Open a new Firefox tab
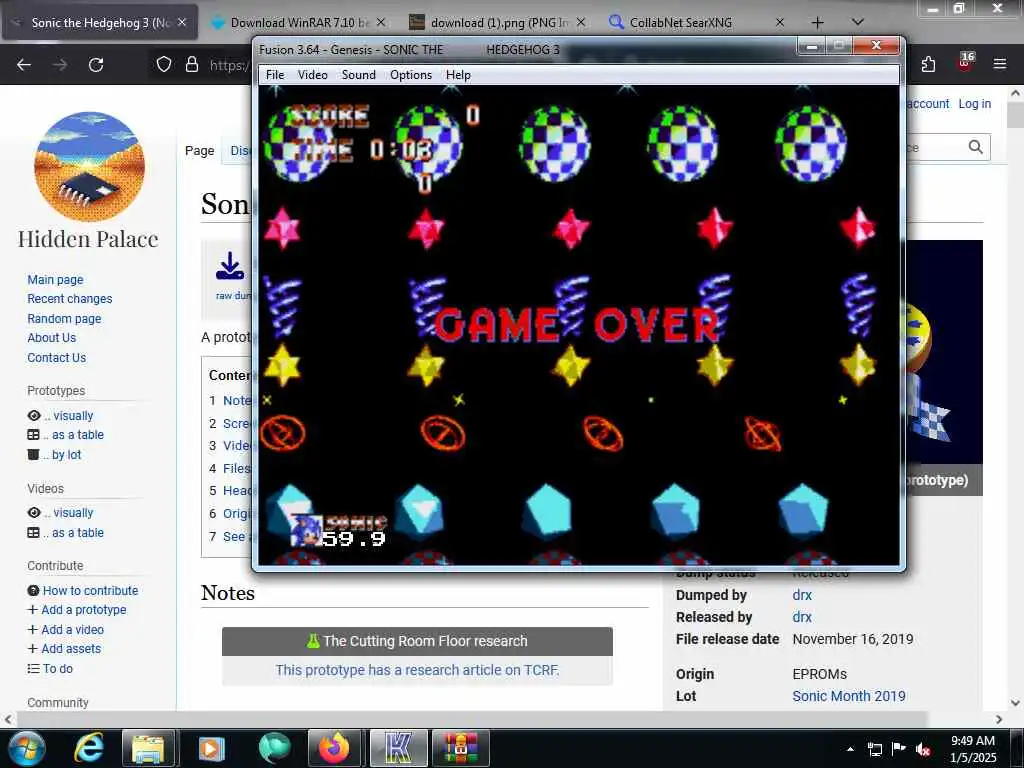 pyautogui.click(x=818, y=23)
